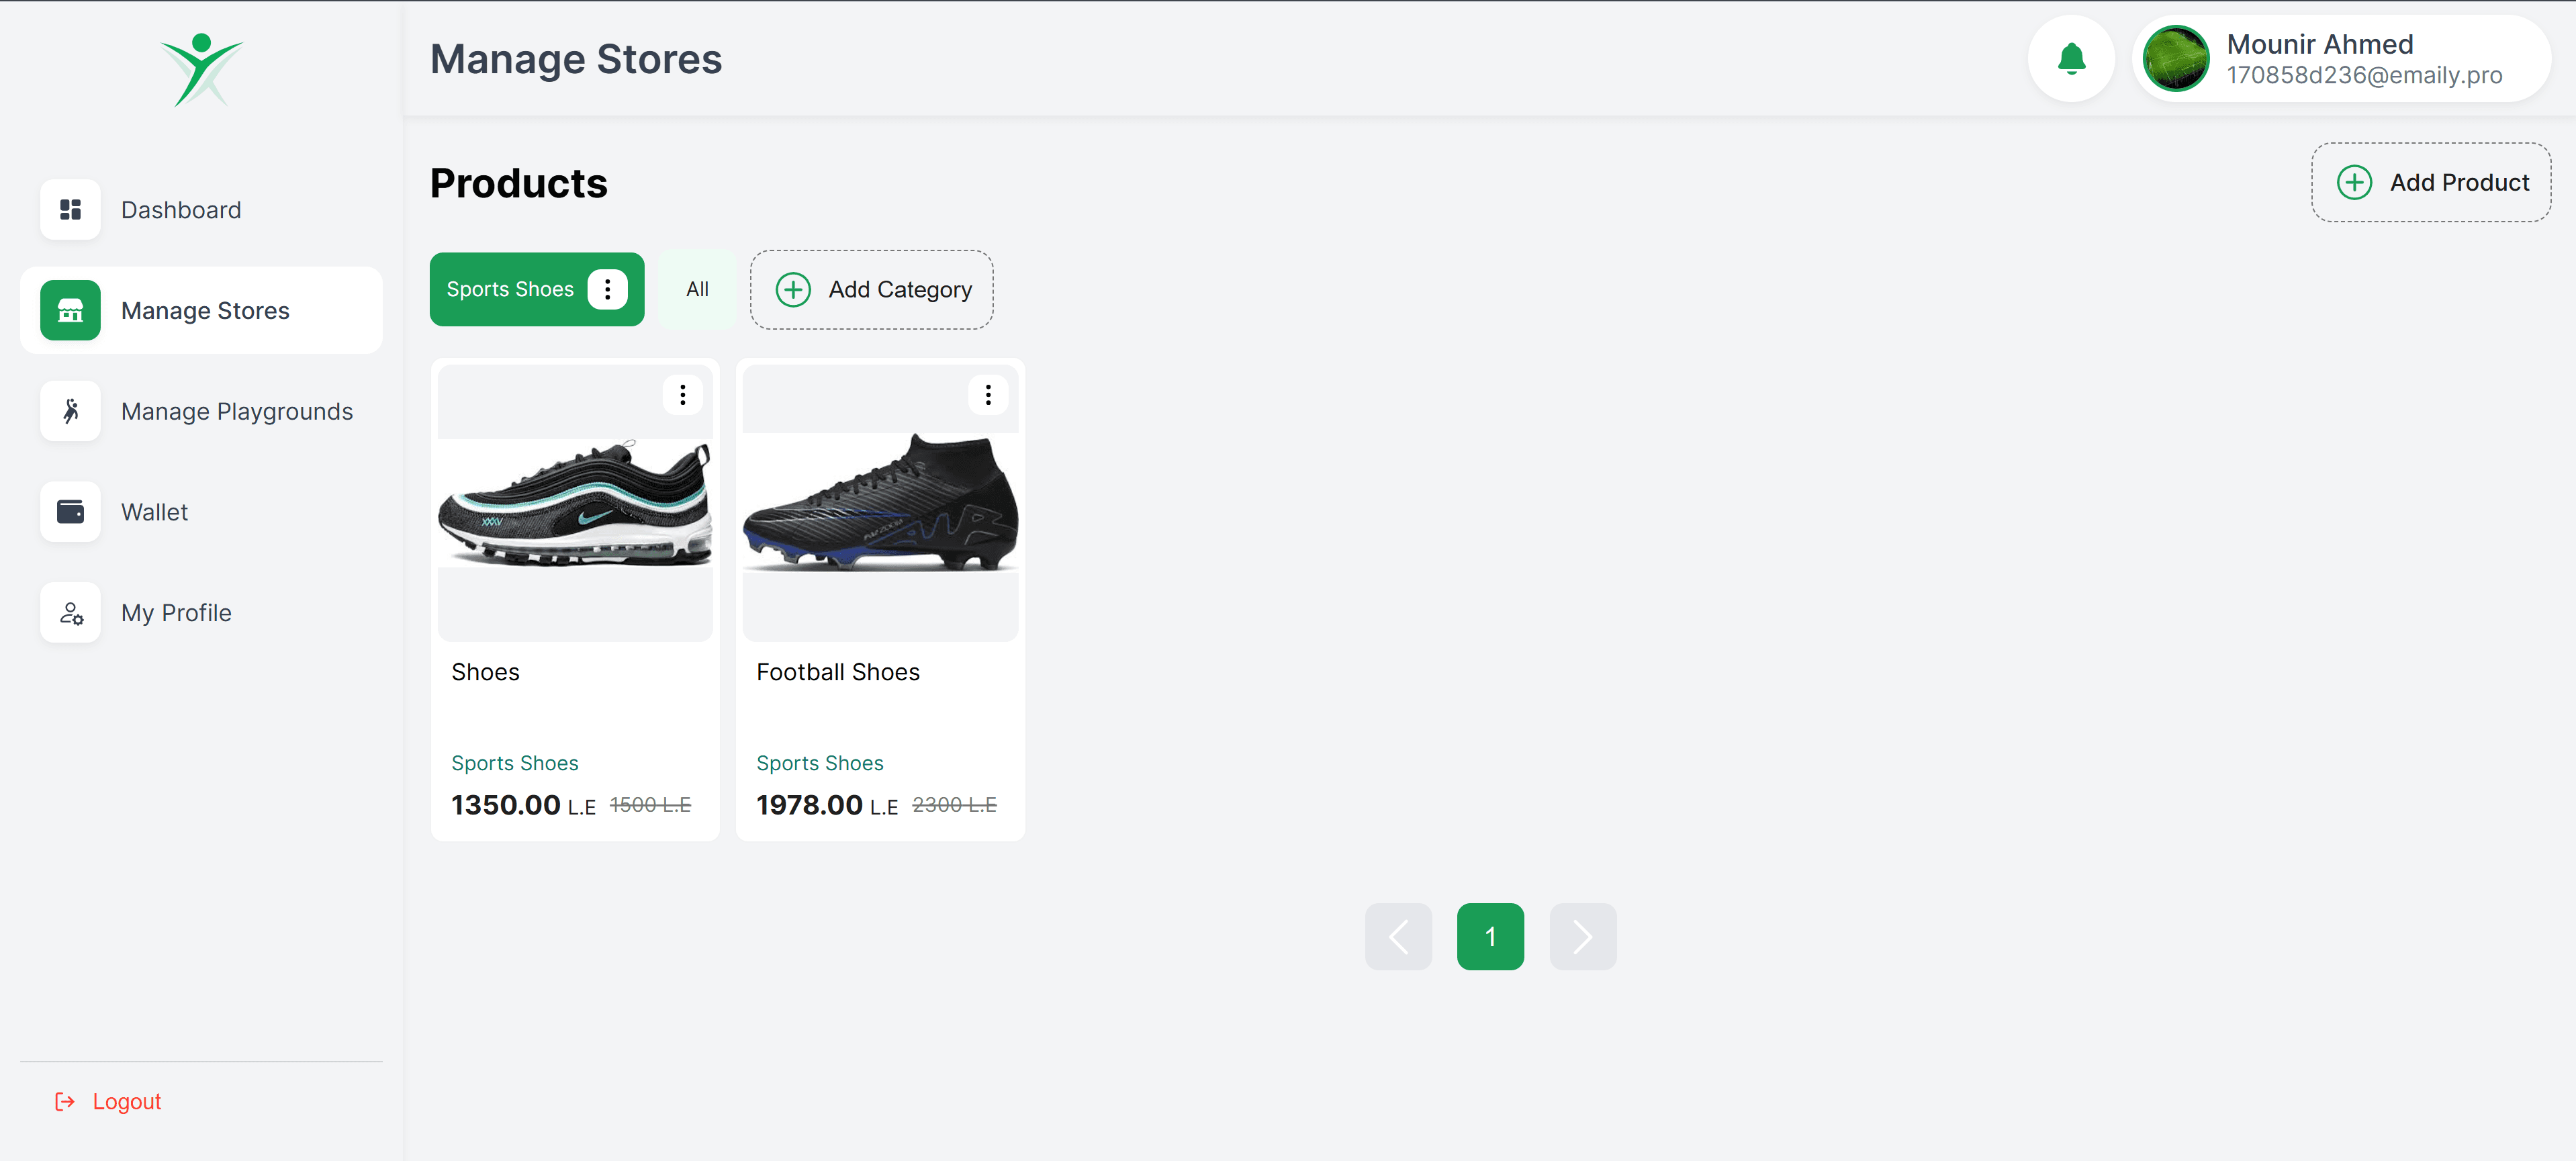
Task: Go to the next products page
Action: point(1582,937)
